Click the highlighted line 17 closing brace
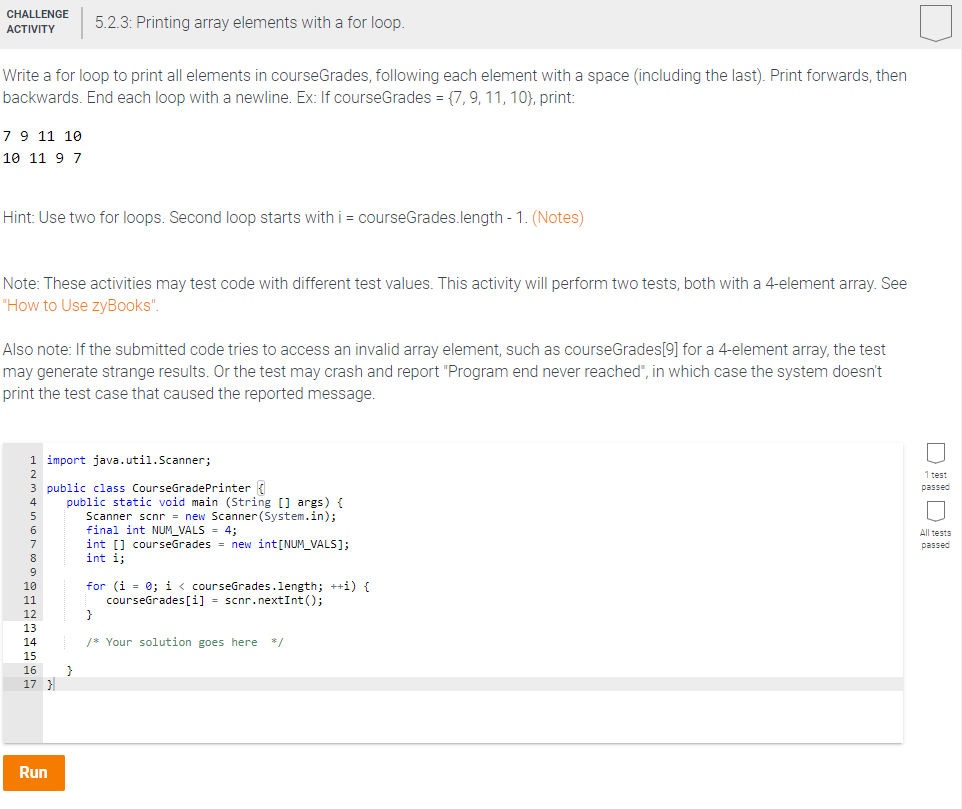The width and height of the screenshot is (962, 809). pos(49,683)
